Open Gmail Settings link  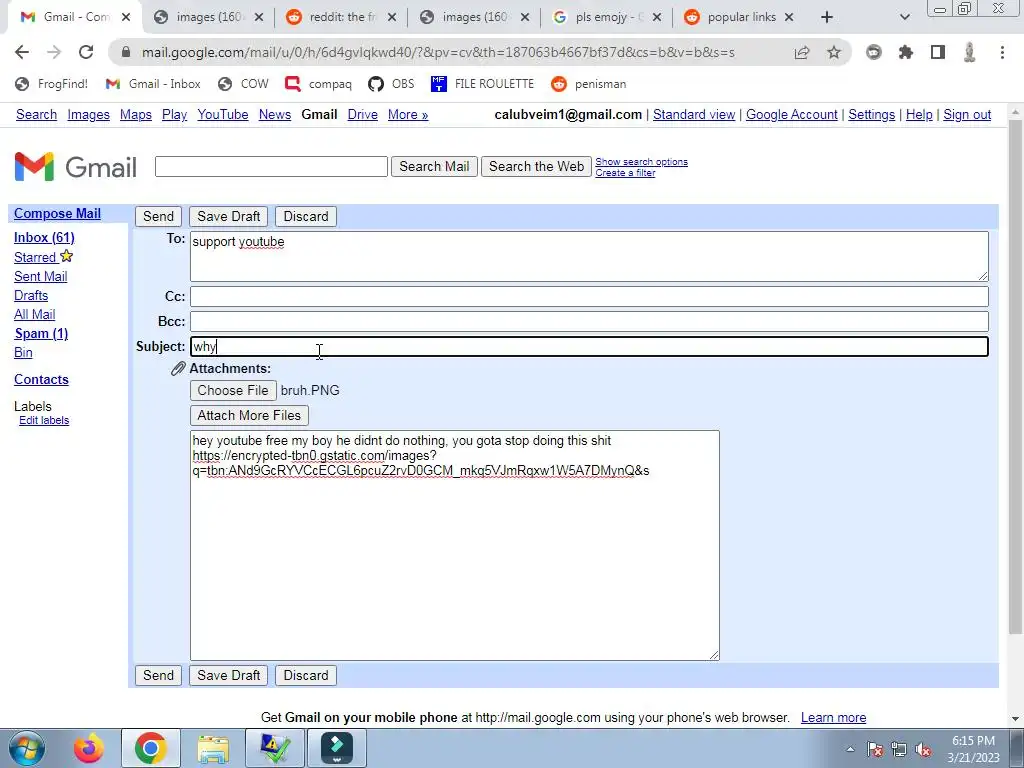pyautogui.click(x=871, y=114)
